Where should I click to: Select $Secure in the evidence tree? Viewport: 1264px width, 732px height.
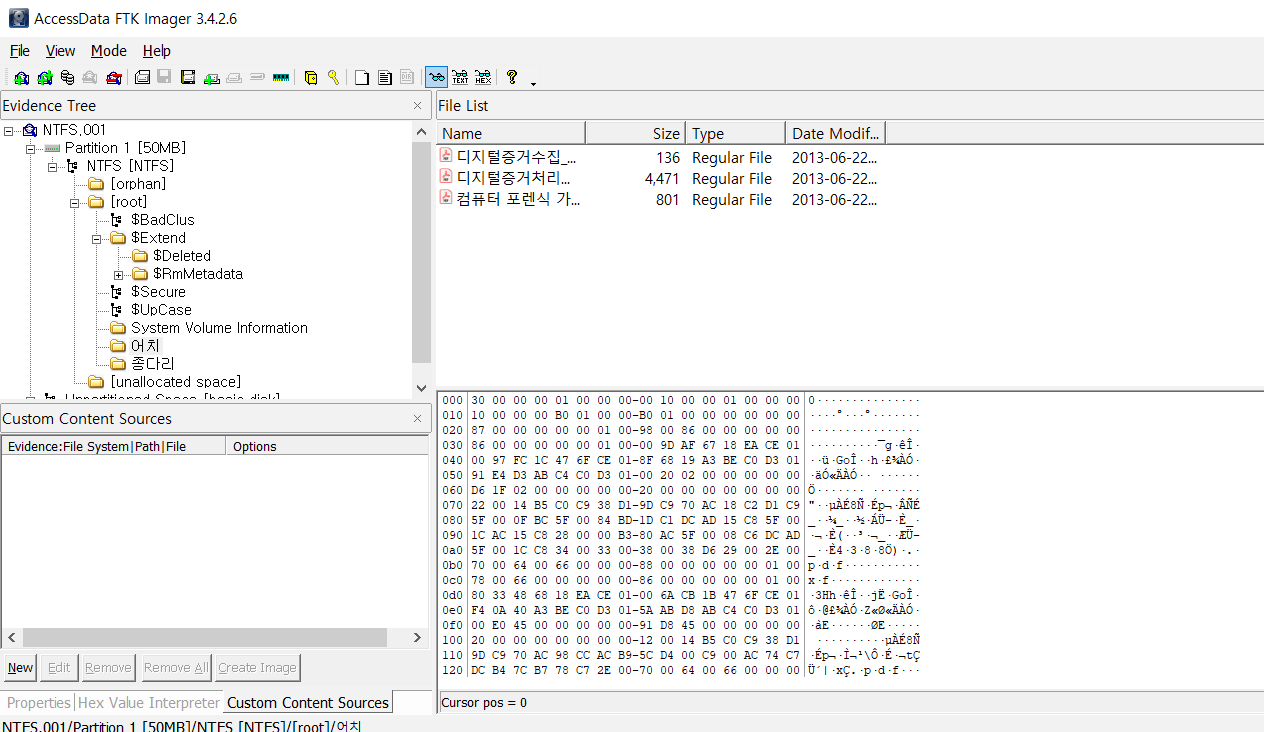pos(158,292)
